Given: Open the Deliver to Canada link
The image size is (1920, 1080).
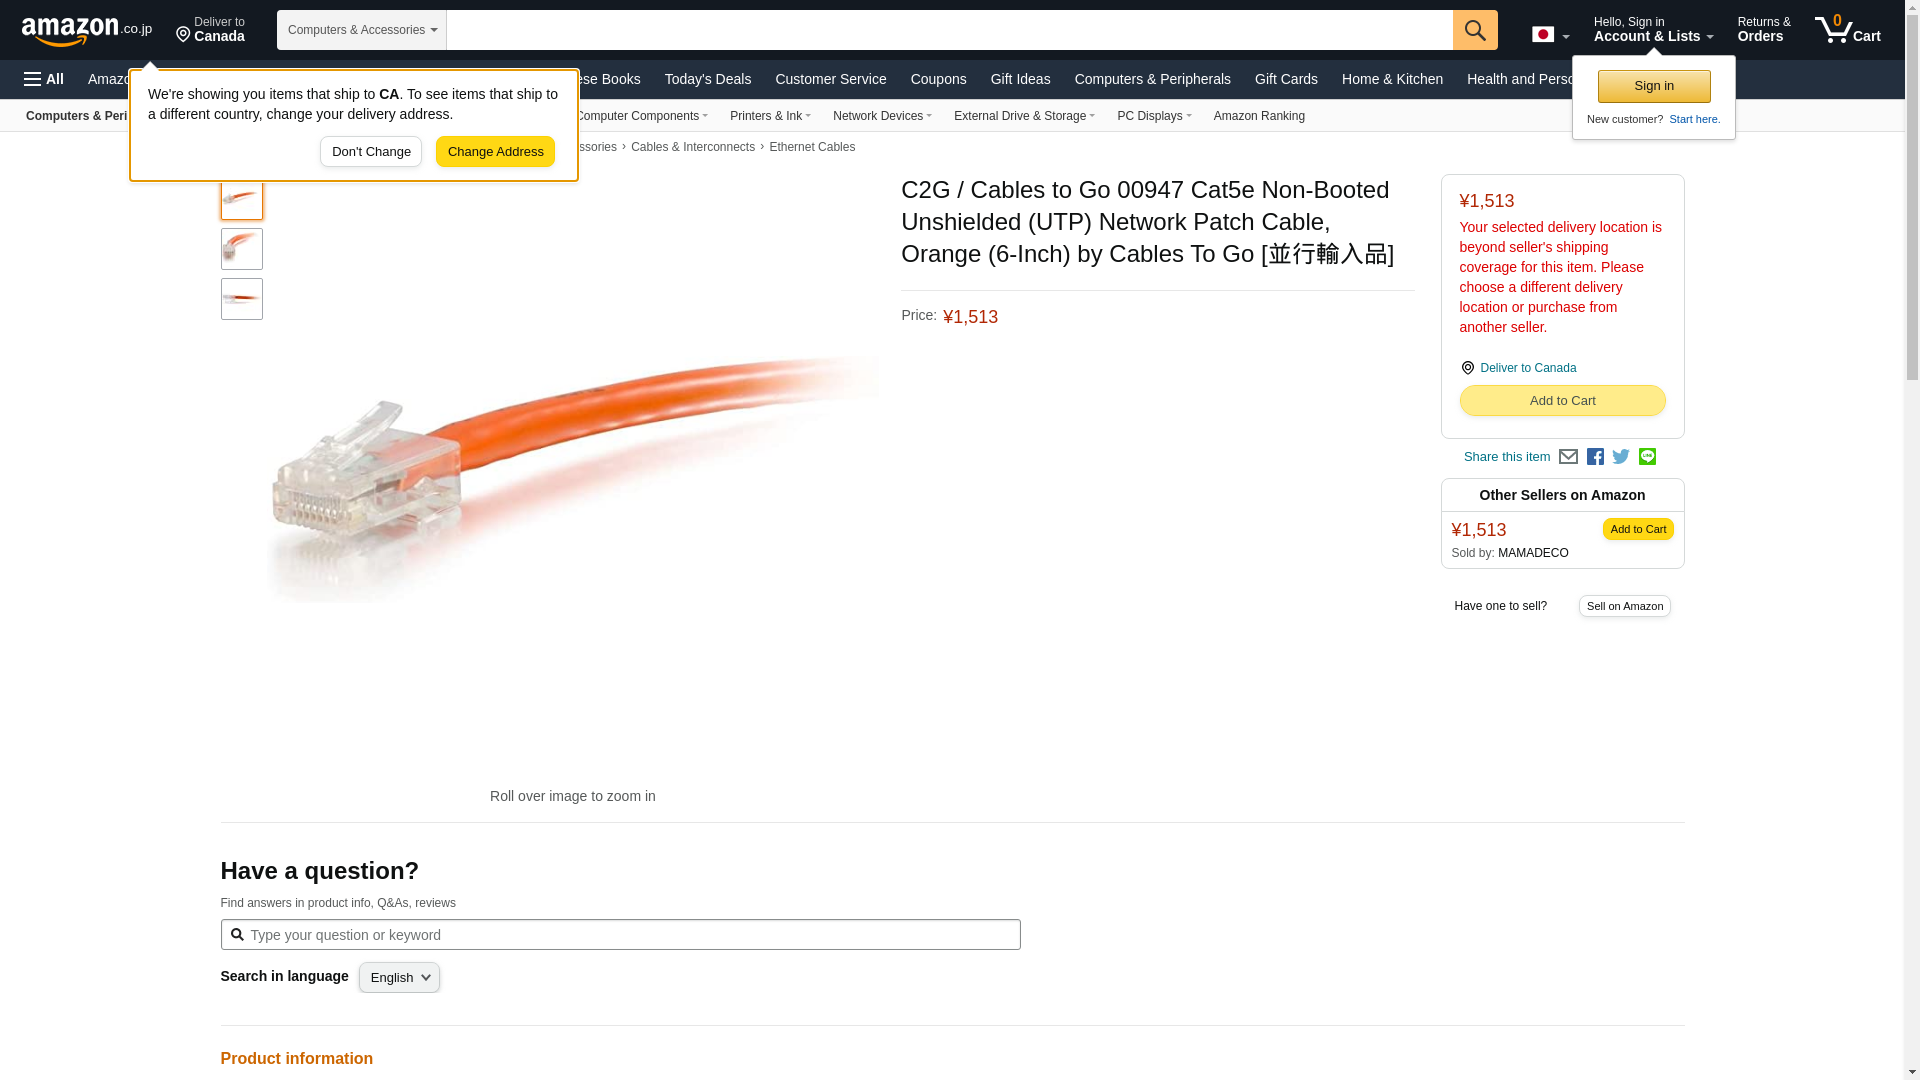Looking at the screenshot, I should tap(1528, 368).
